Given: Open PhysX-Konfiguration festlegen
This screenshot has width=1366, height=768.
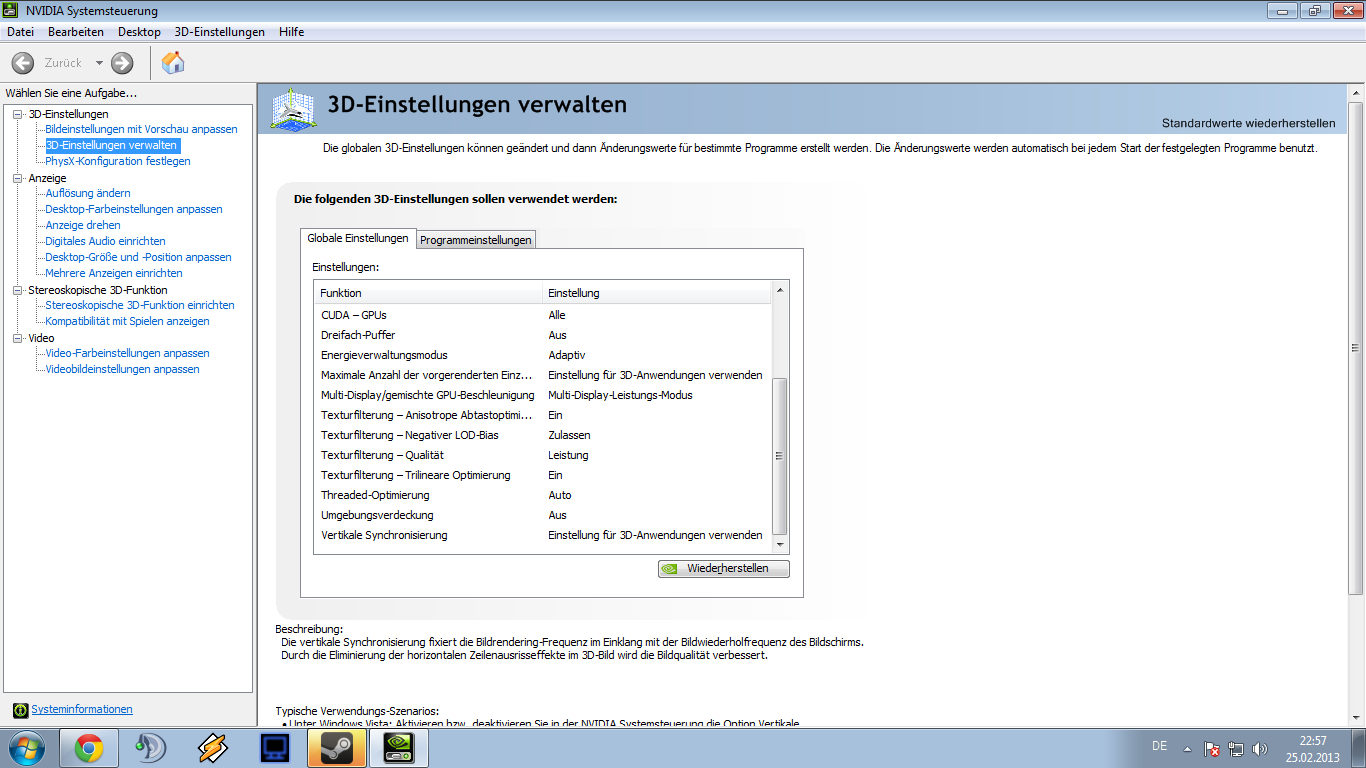Looking at the screenshot, I should click(x=118, y=161).
